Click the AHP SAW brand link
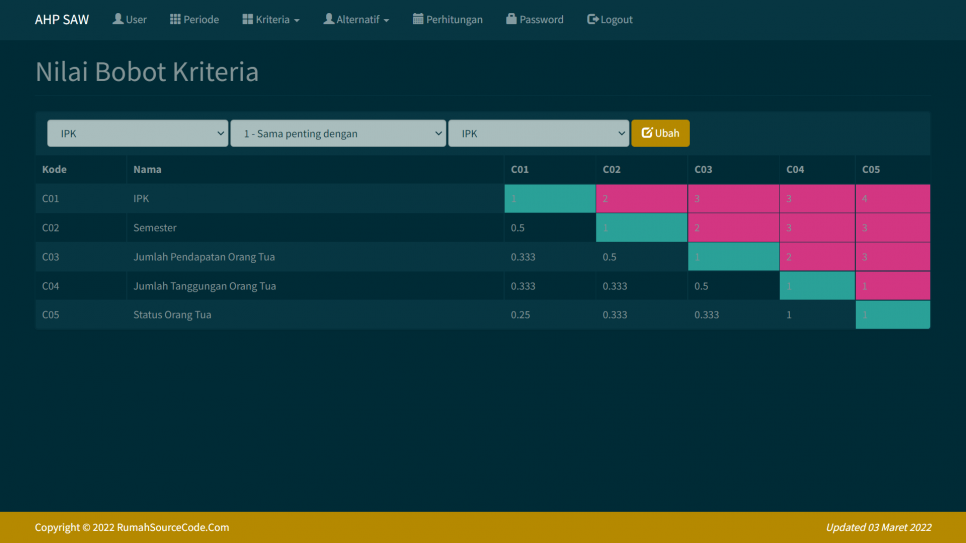The image size is (966, 543). pyautogui.click(x=62, y=19)
